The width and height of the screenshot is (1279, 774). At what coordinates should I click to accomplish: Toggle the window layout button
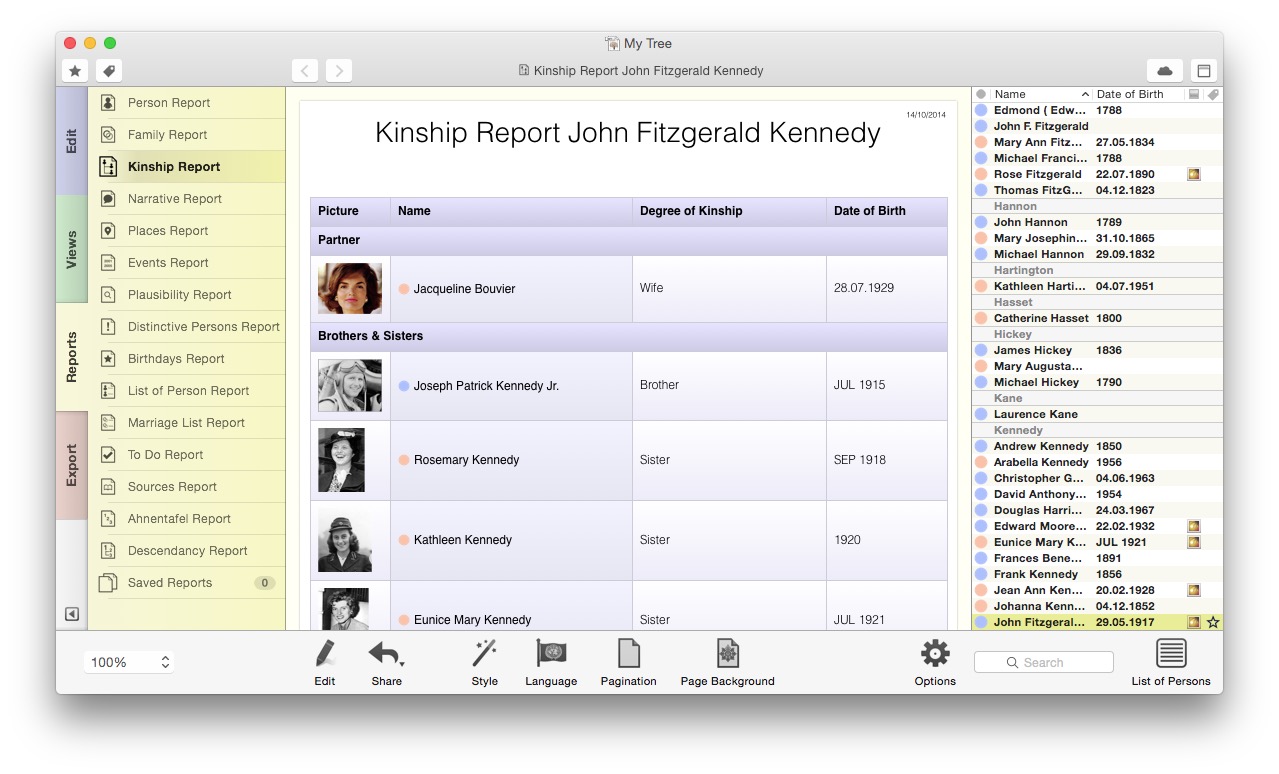(1204, 71)
